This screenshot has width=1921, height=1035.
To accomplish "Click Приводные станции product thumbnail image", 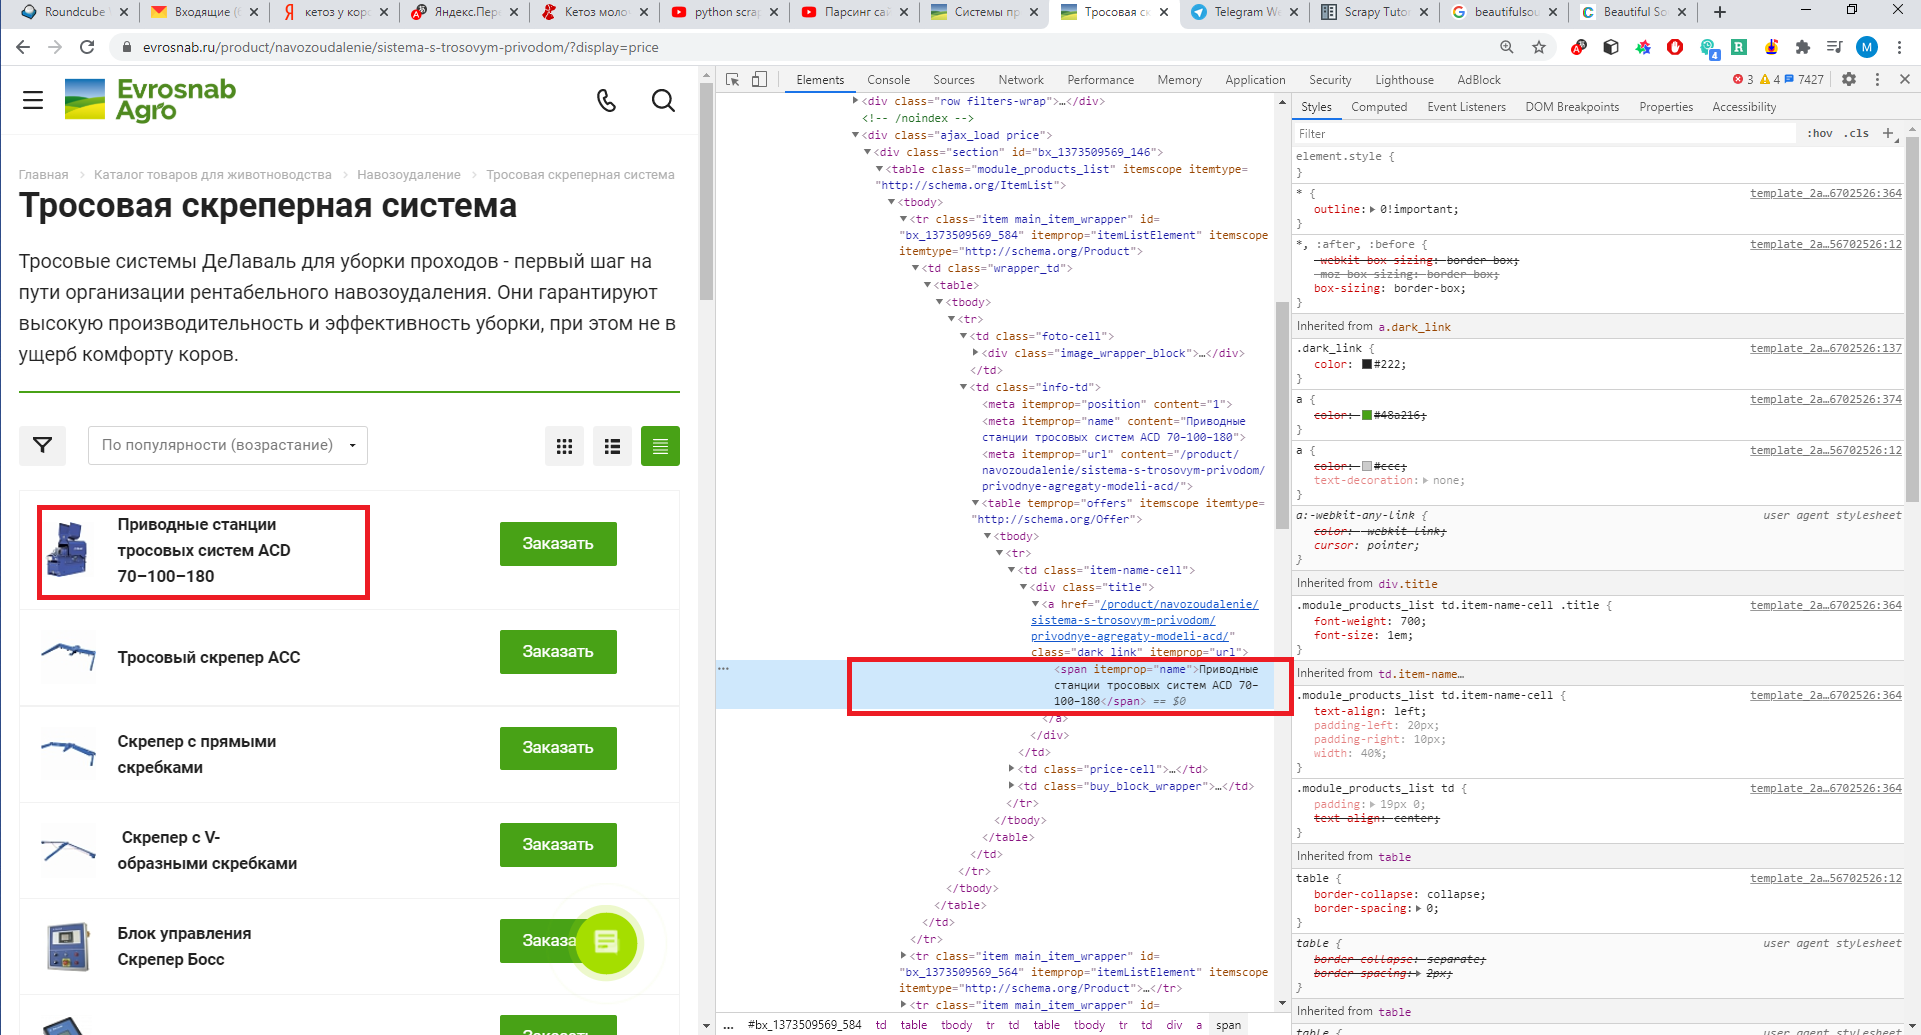I will click(x=68, y=550).
